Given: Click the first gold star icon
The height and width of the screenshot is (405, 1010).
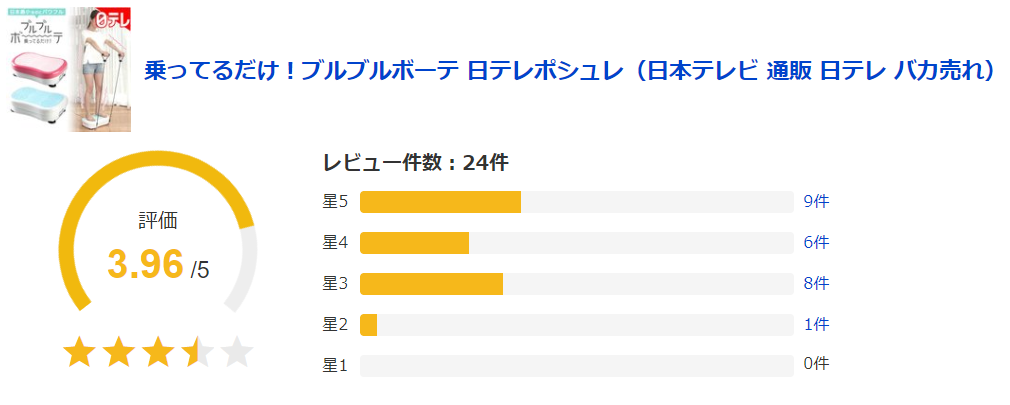Looking at the screenshot, I should (x=79, y=352).
